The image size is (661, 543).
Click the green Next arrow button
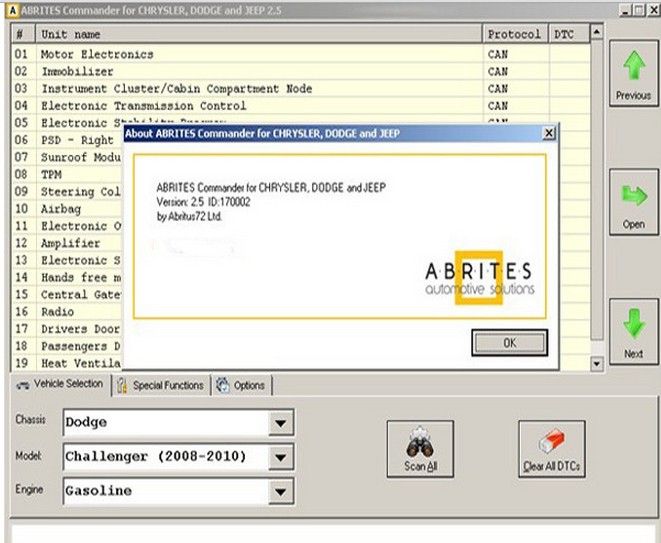[634, 332]
